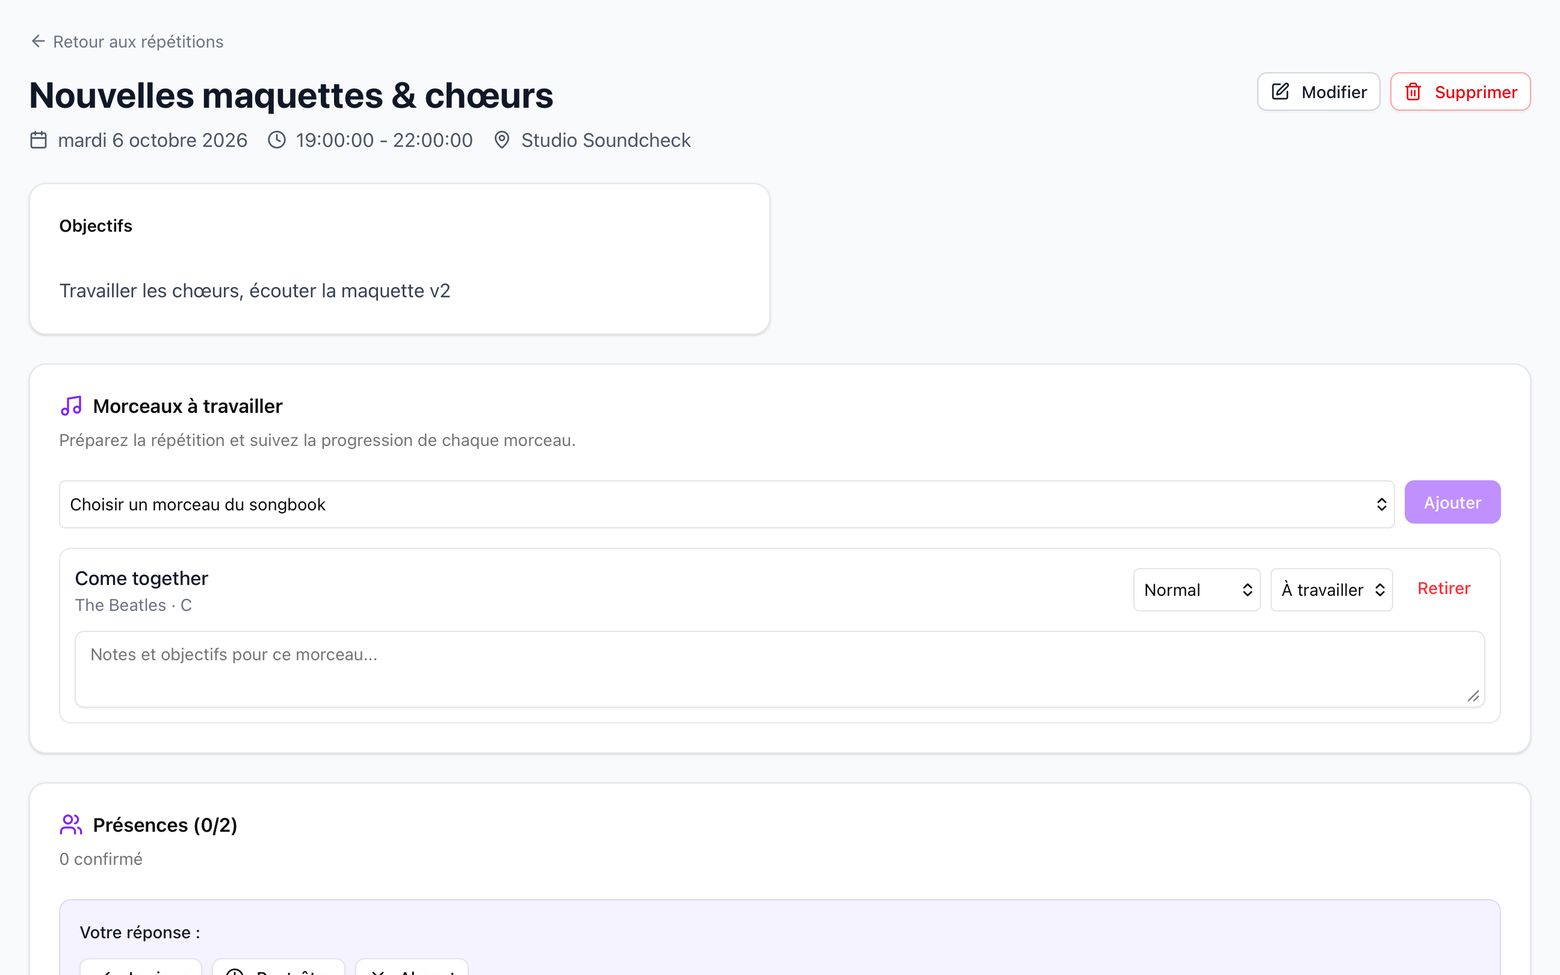Click the Notes et objectifs text area
Viewport: 1560px width, 975px height.
point(780,669)
